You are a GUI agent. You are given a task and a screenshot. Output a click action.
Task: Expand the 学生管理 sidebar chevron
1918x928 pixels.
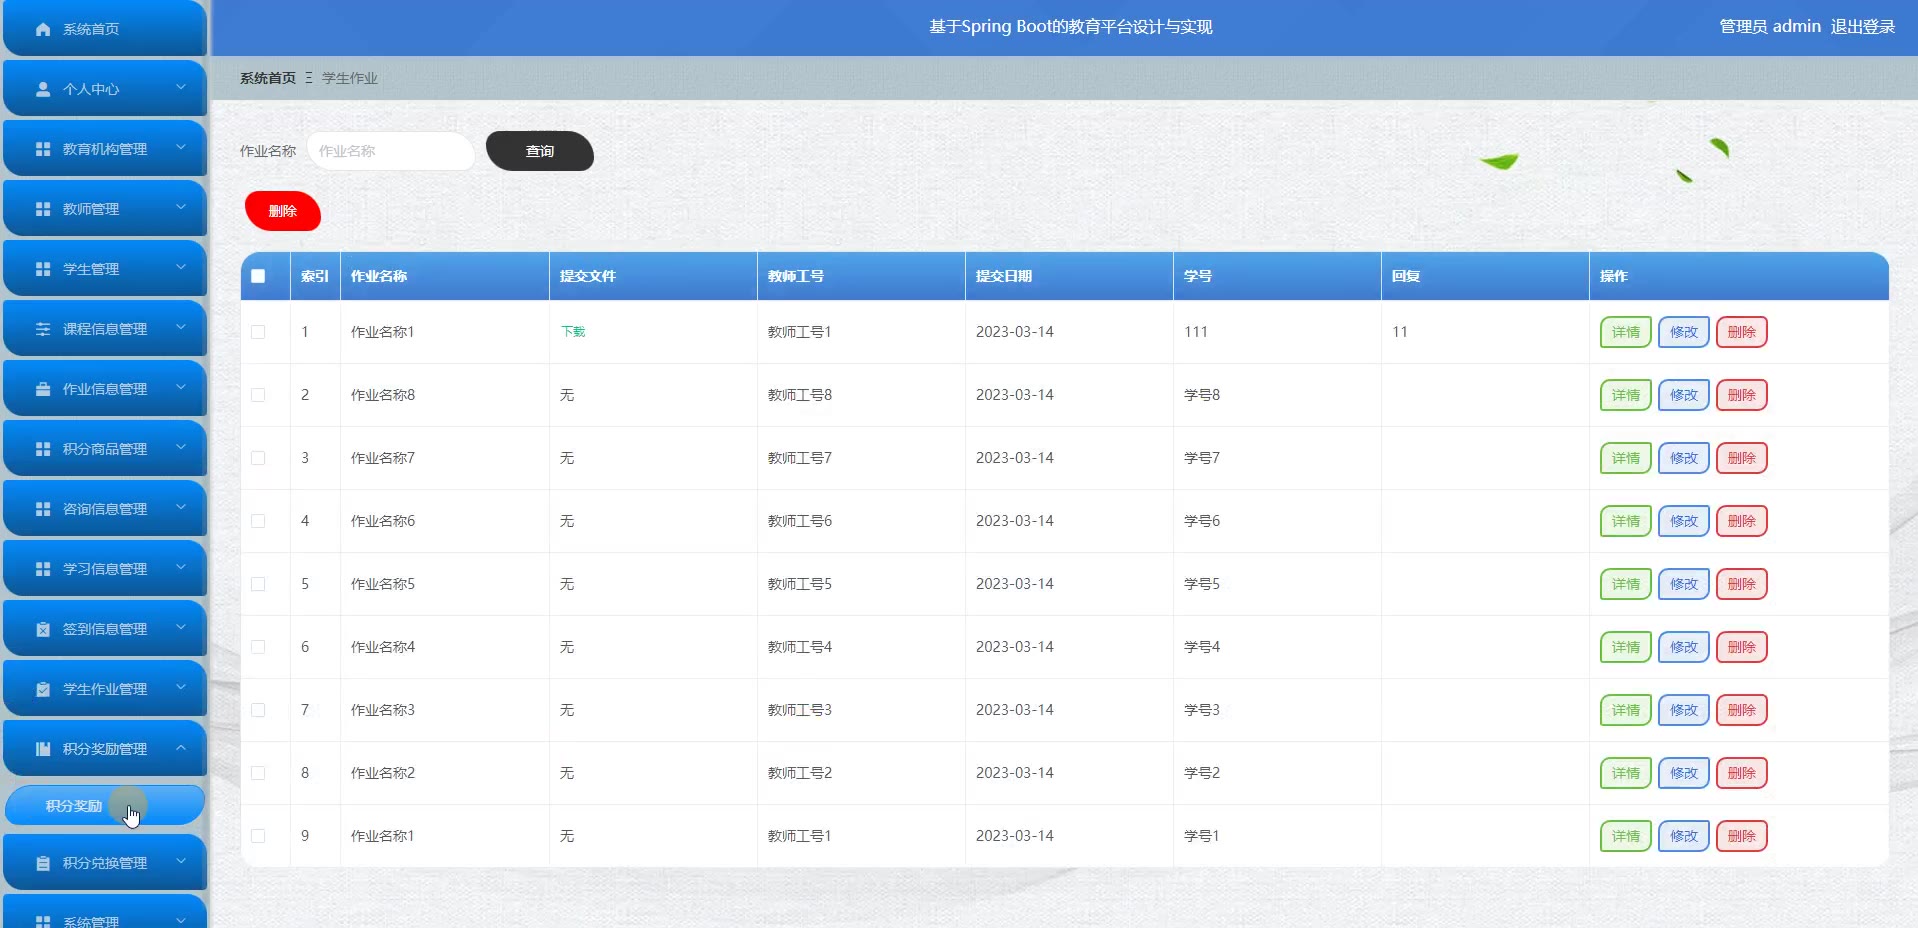(181, 268)
